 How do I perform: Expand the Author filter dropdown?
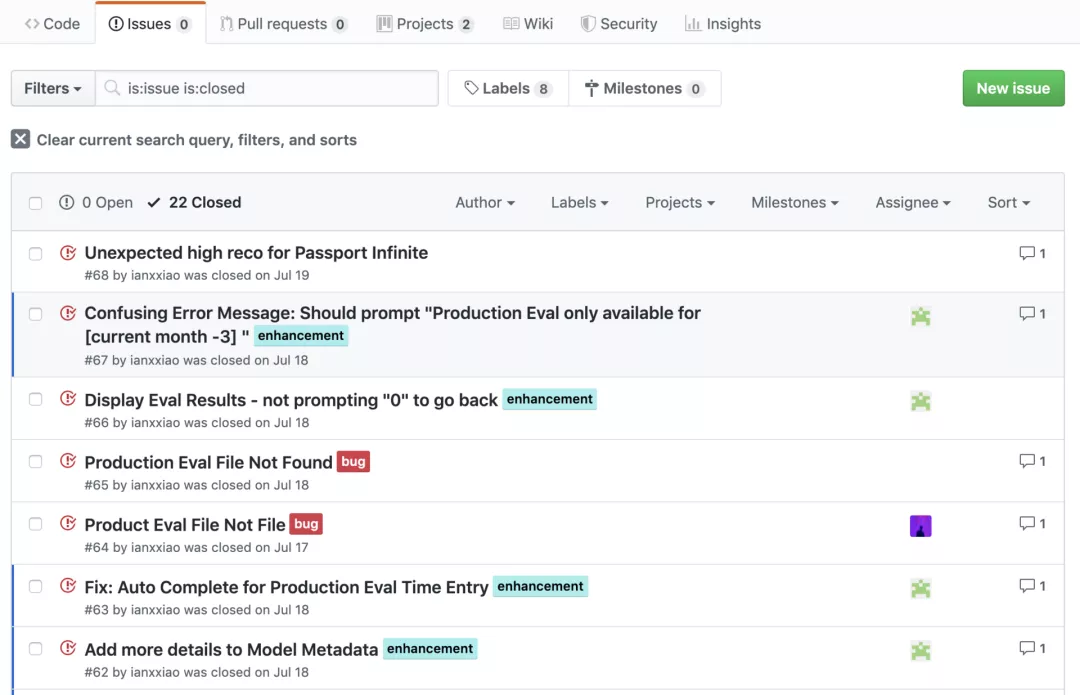coord(485,202)
